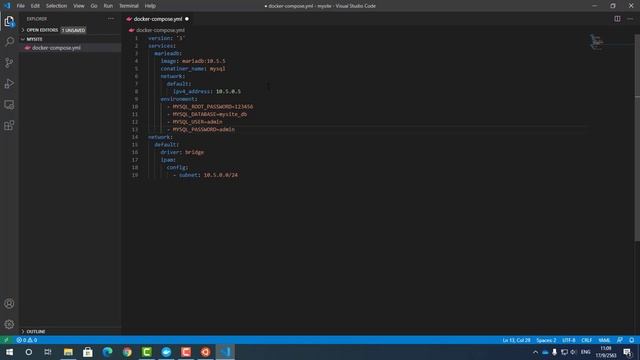Open Explorer panel More Actions ellipsis
640x360 pixels.
[111, 19]
